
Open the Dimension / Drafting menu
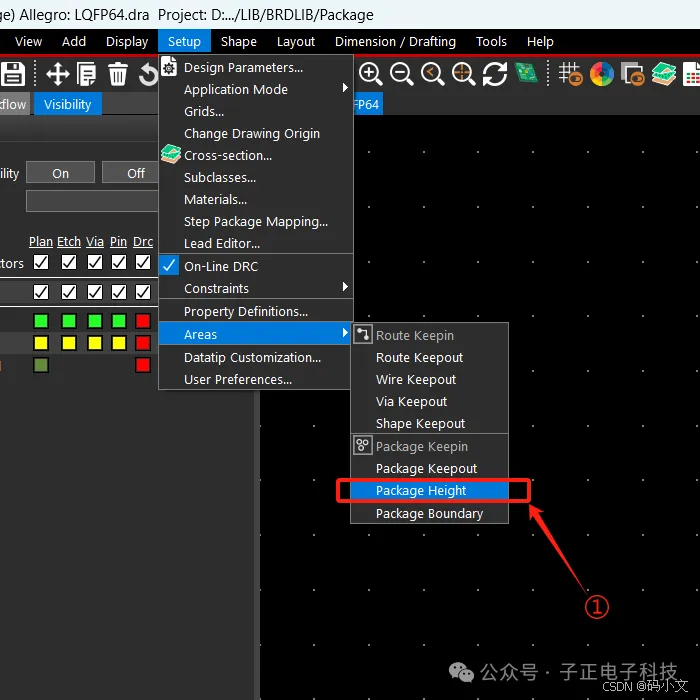pos(395,42)
